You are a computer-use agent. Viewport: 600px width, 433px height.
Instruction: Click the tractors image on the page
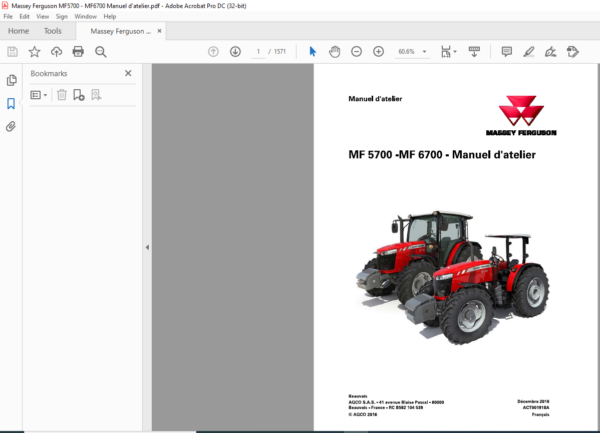(x=453, y=277)
